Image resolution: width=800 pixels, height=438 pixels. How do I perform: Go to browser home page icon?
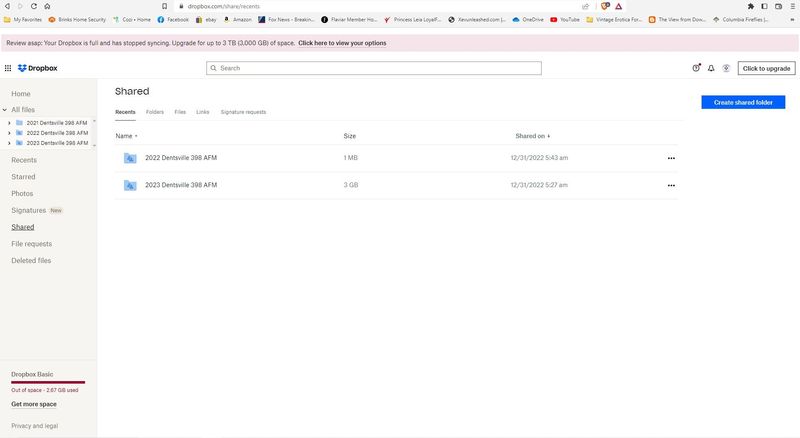[47, 6]
